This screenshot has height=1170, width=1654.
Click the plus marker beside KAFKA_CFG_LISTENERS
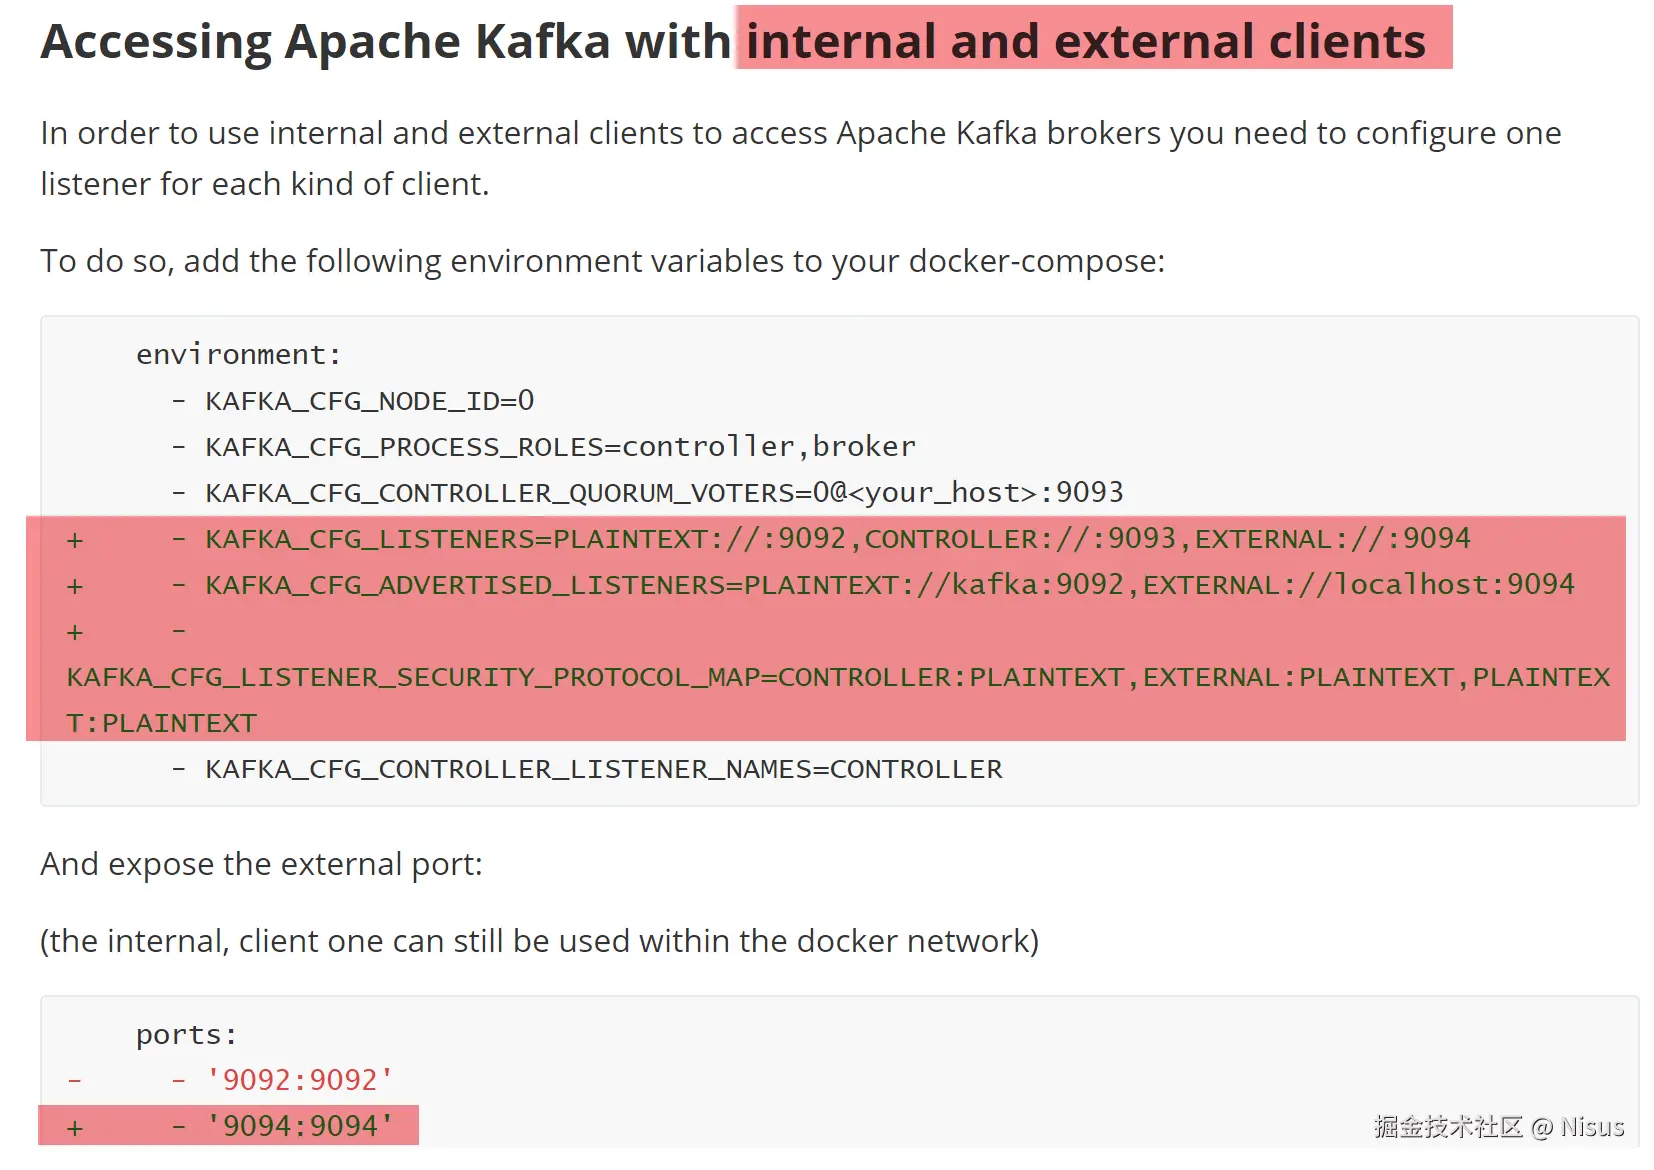(x=75, y=540)
